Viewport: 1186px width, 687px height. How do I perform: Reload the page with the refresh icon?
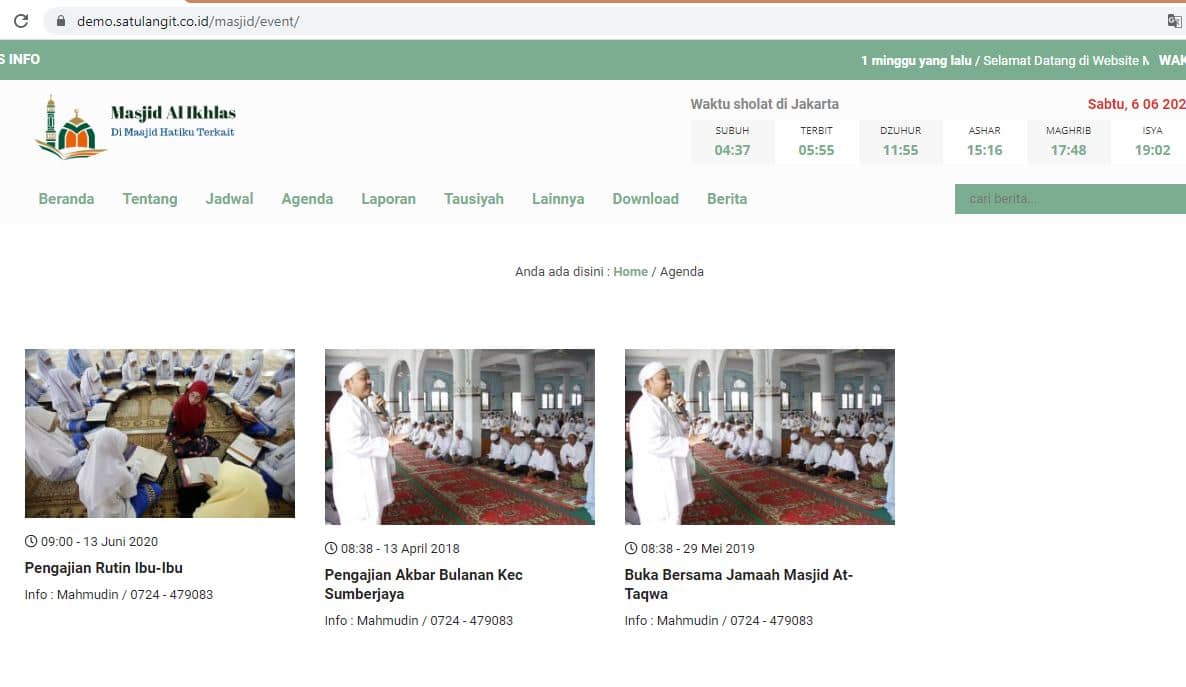point(21,21)
